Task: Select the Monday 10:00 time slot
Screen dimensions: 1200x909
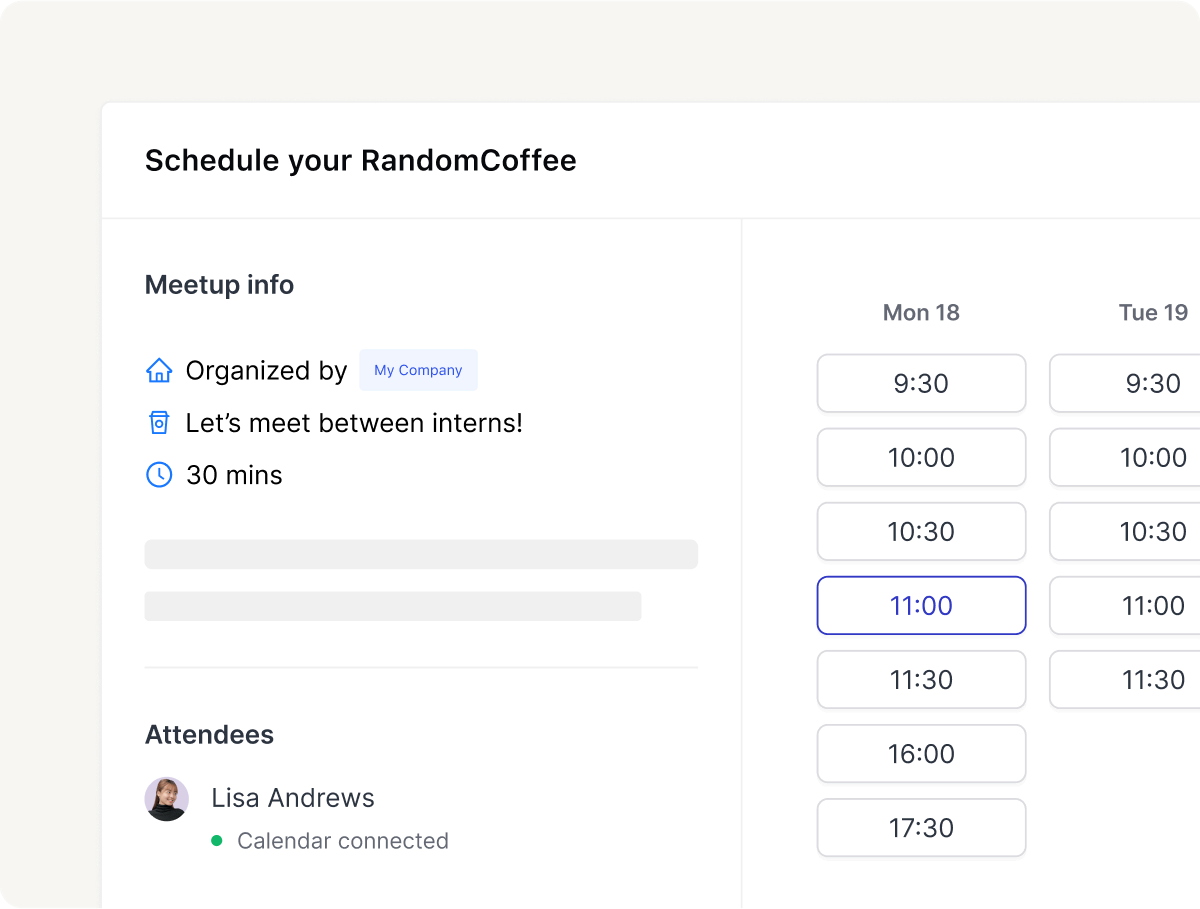Action: [921, 457]
